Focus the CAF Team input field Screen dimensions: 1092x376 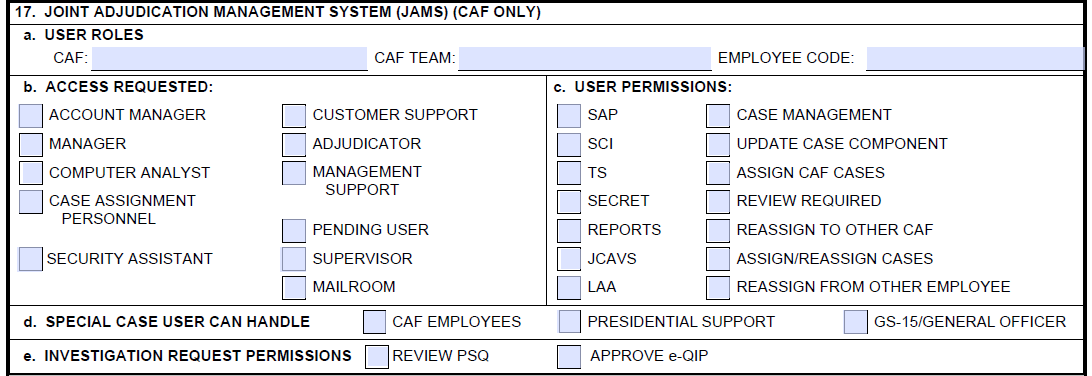pyautogui.click(x=585, y=58)
